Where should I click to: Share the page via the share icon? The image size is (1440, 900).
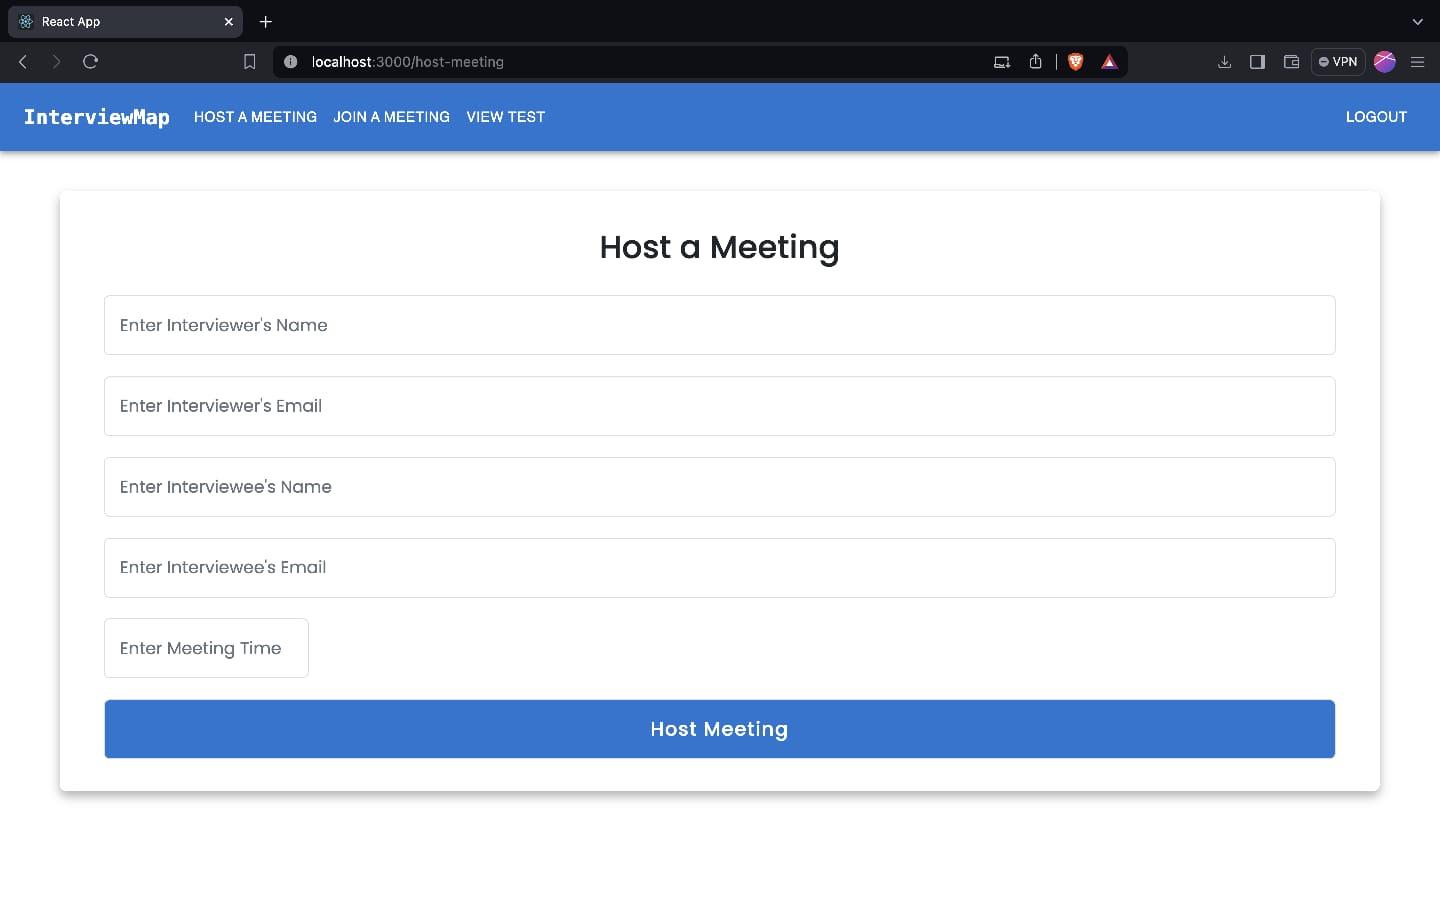pyautogui.click(x=1035, y=62)
